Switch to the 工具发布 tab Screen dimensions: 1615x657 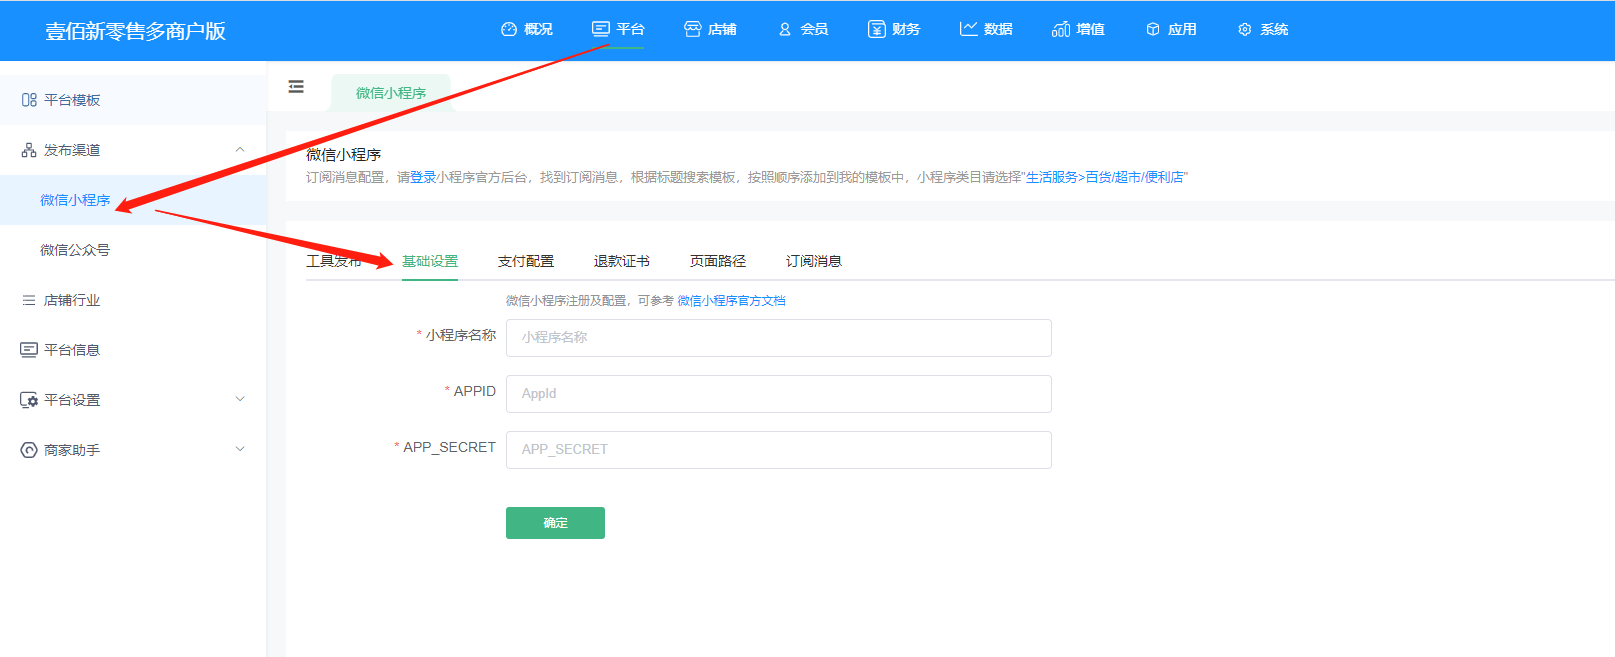334,261
